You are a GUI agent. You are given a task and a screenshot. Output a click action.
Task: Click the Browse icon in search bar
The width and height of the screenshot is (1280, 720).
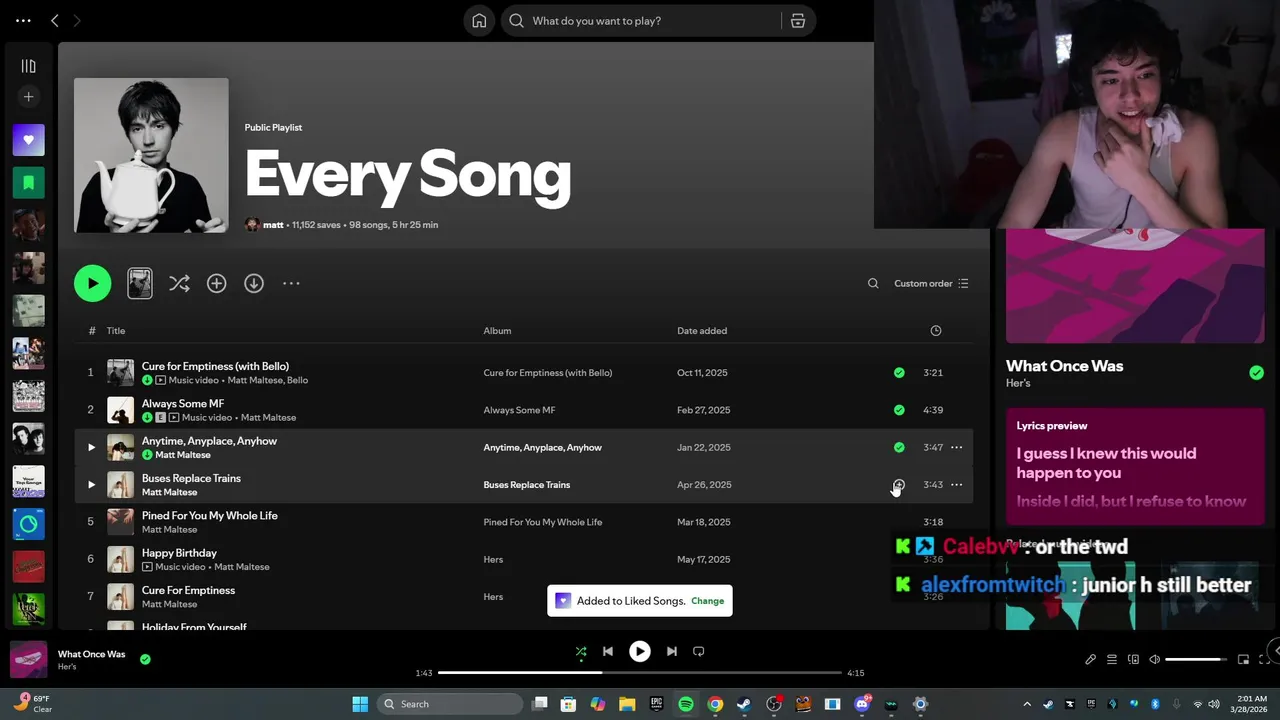(x=798, y=21)
